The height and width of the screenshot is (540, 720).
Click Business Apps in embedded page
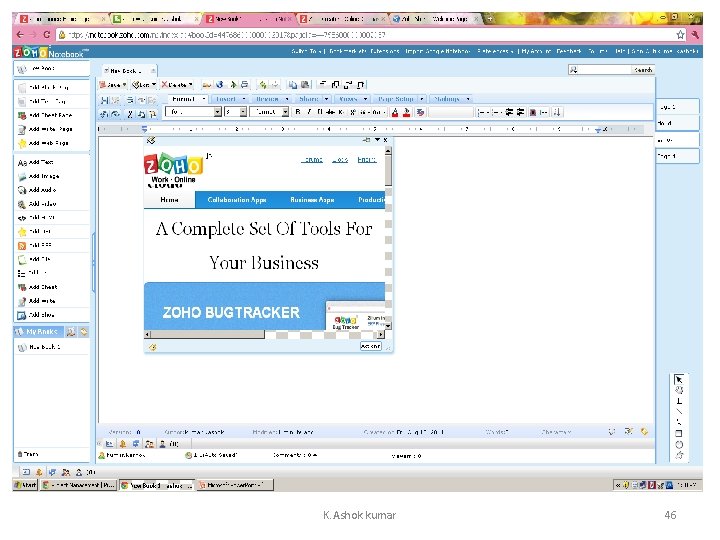[x=312, y=200]
